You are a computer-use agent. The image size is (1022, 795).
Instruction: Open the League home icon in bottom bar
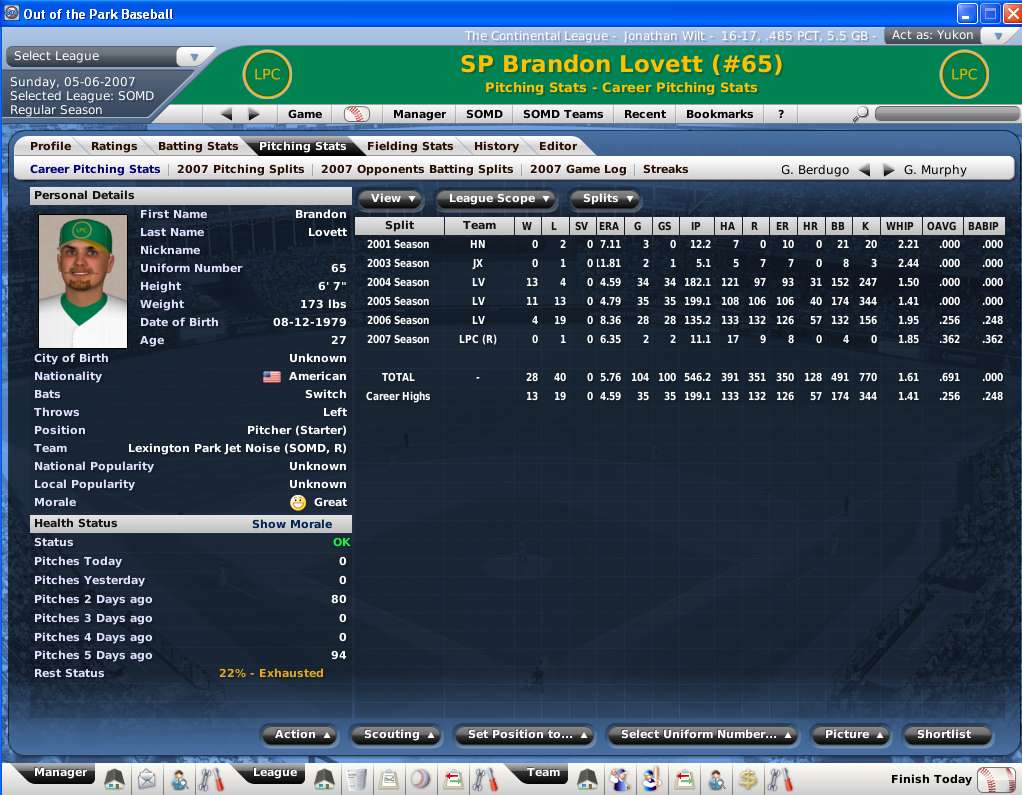(324, 779)
